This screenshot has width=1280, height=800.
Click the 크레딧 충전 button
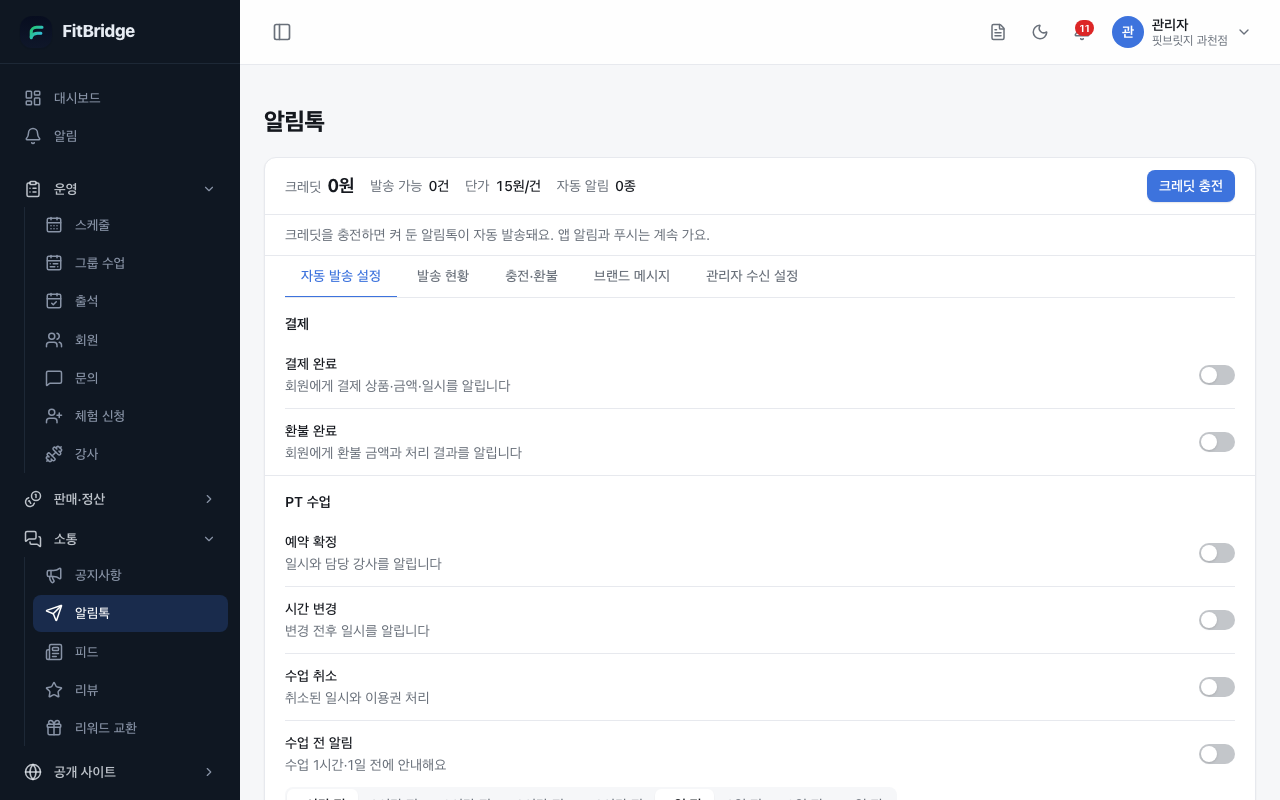coord(1191,186)
